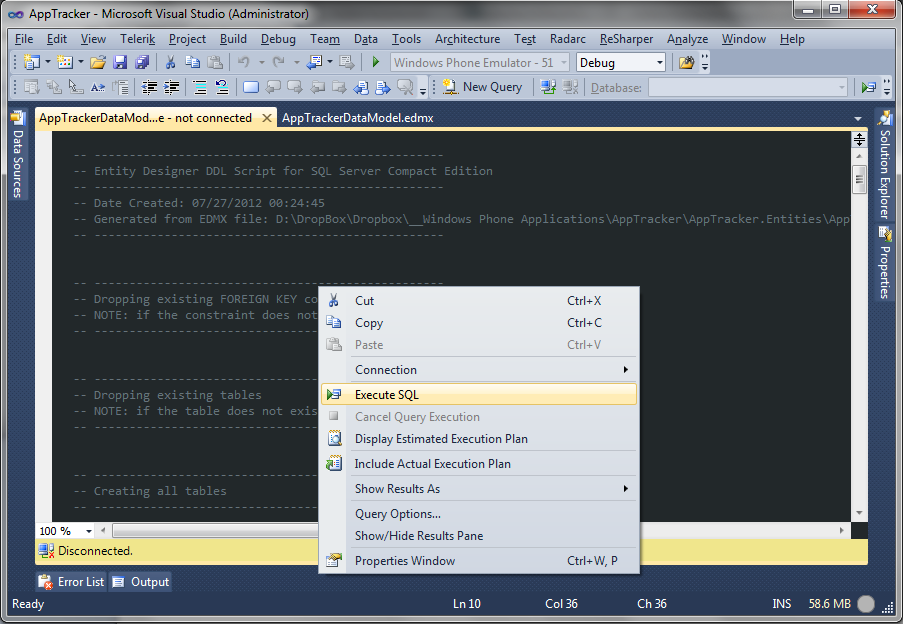Image resolution: width=903 pixels, height=624 pixels.
Task: Click the Redo arrow icon
Action: 279,62
